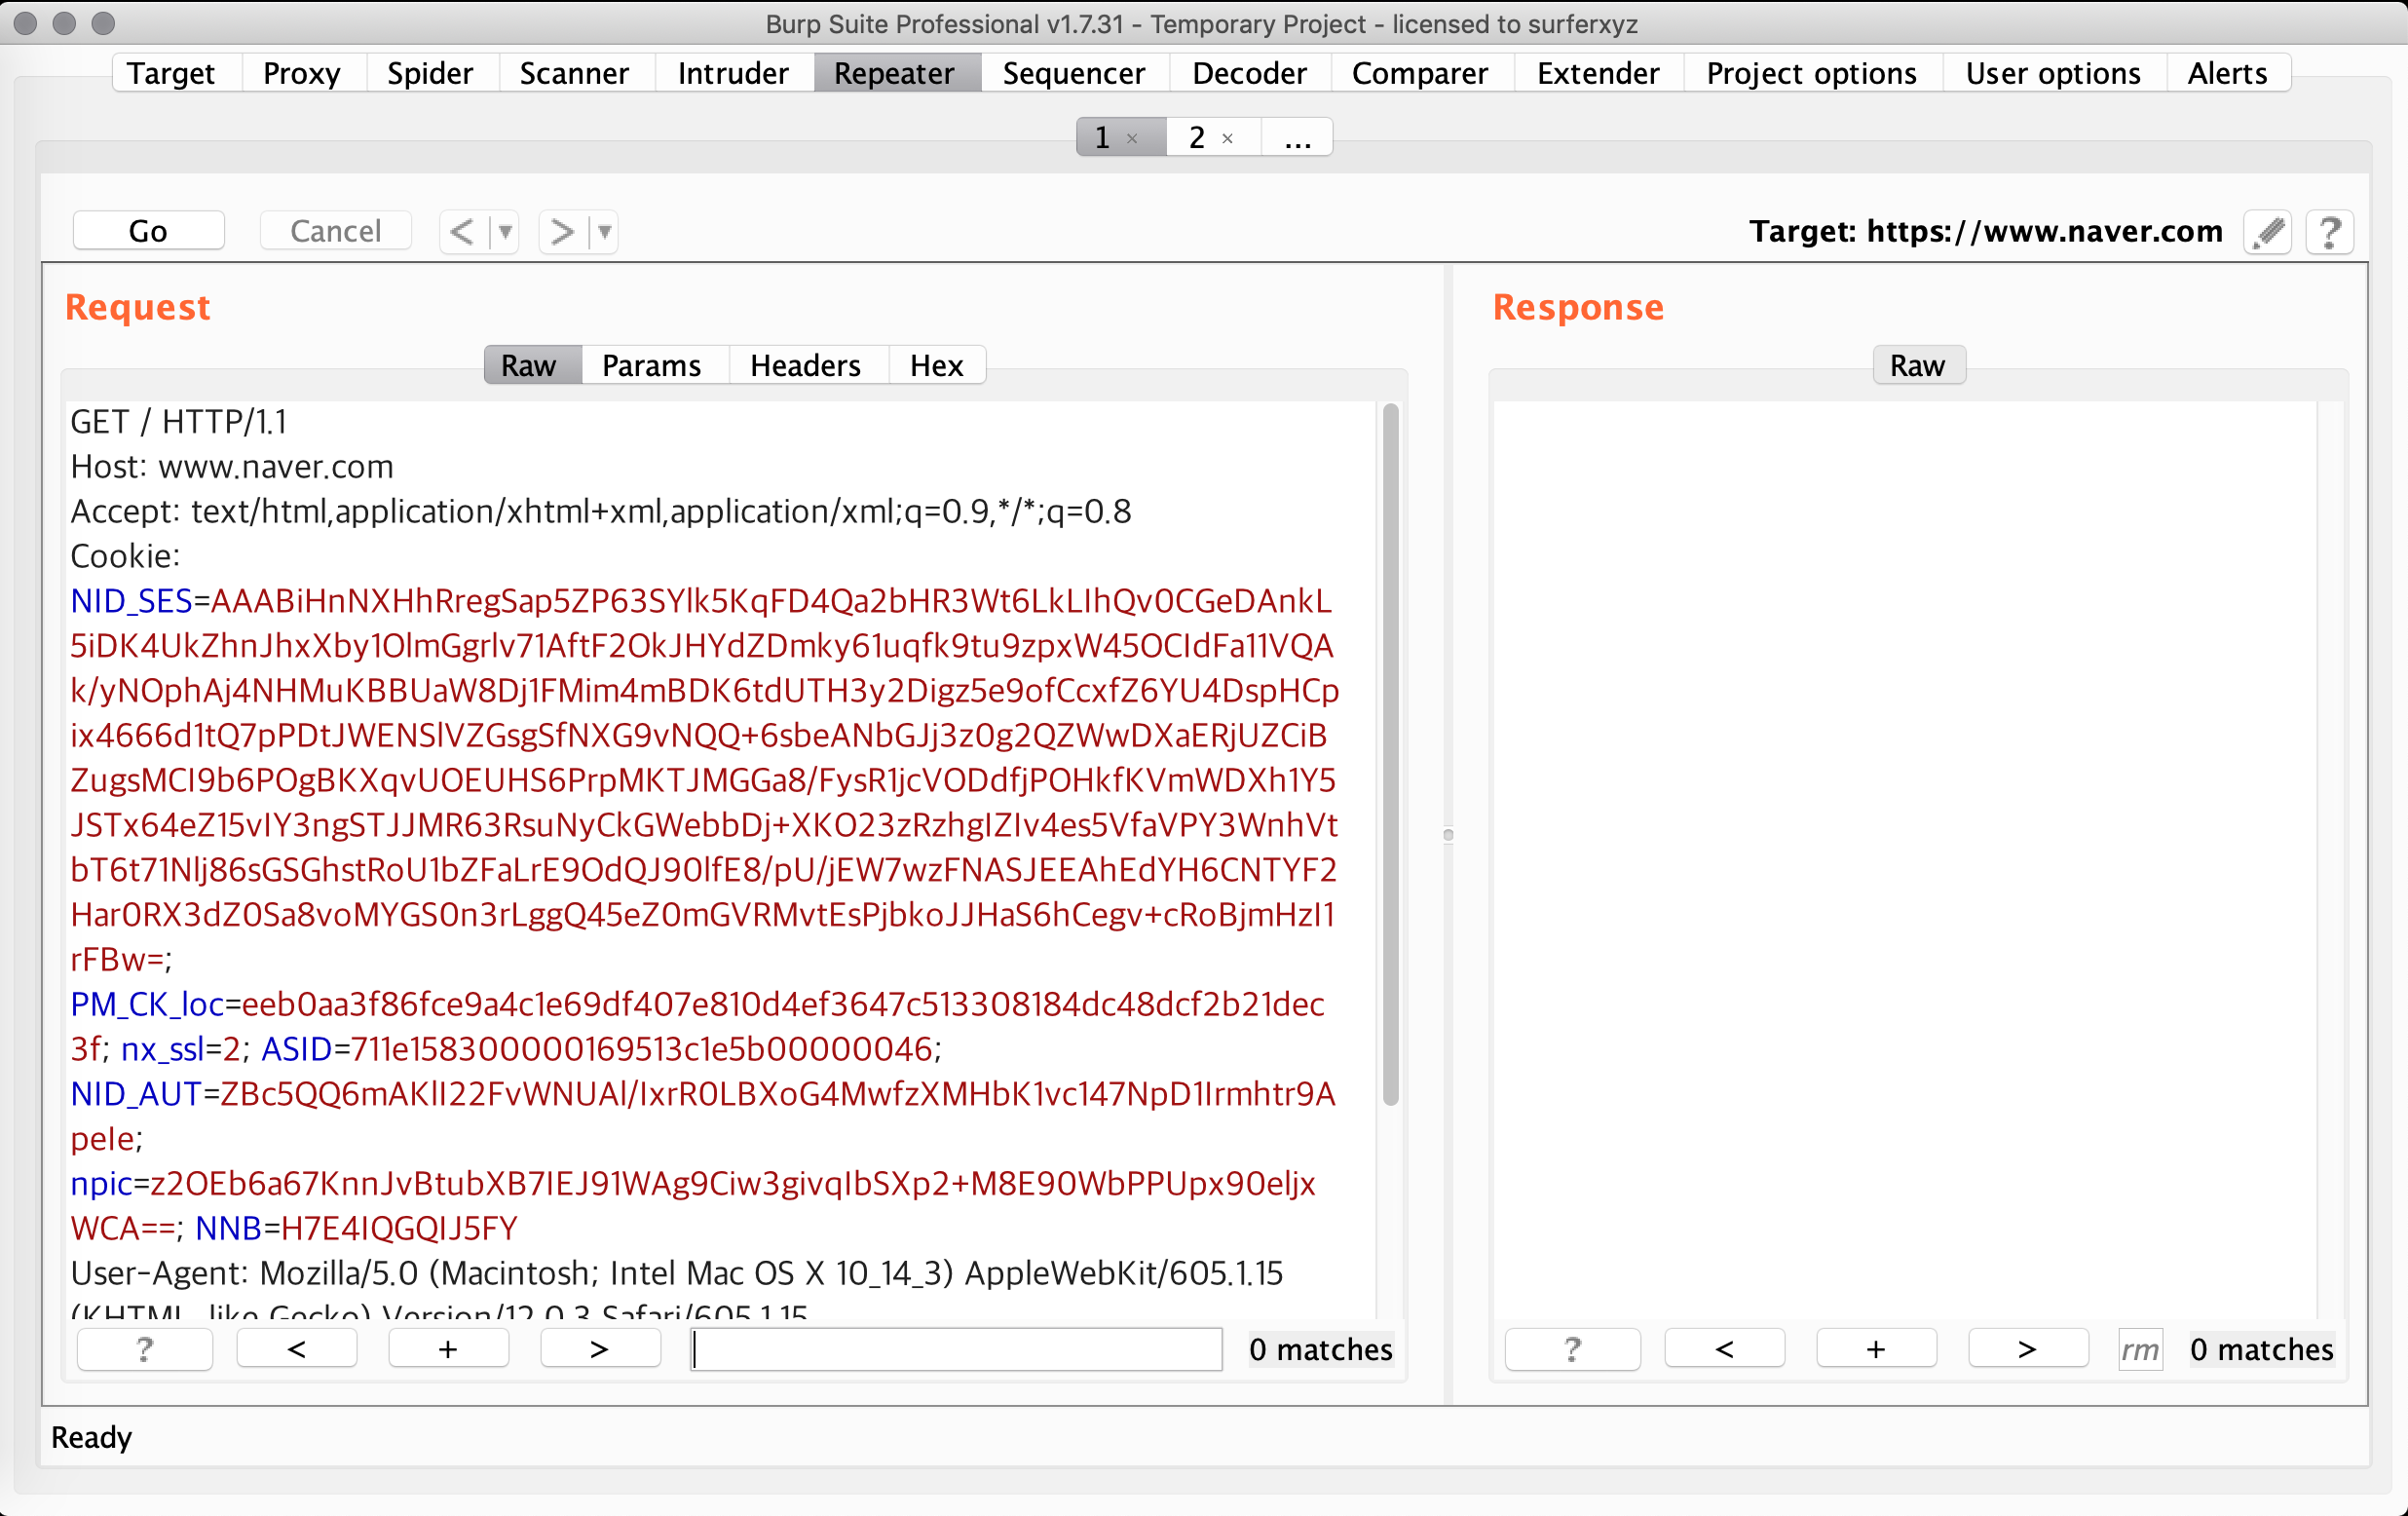
Task: Click request search plus options button
Action: click(x=448, y=1349)
